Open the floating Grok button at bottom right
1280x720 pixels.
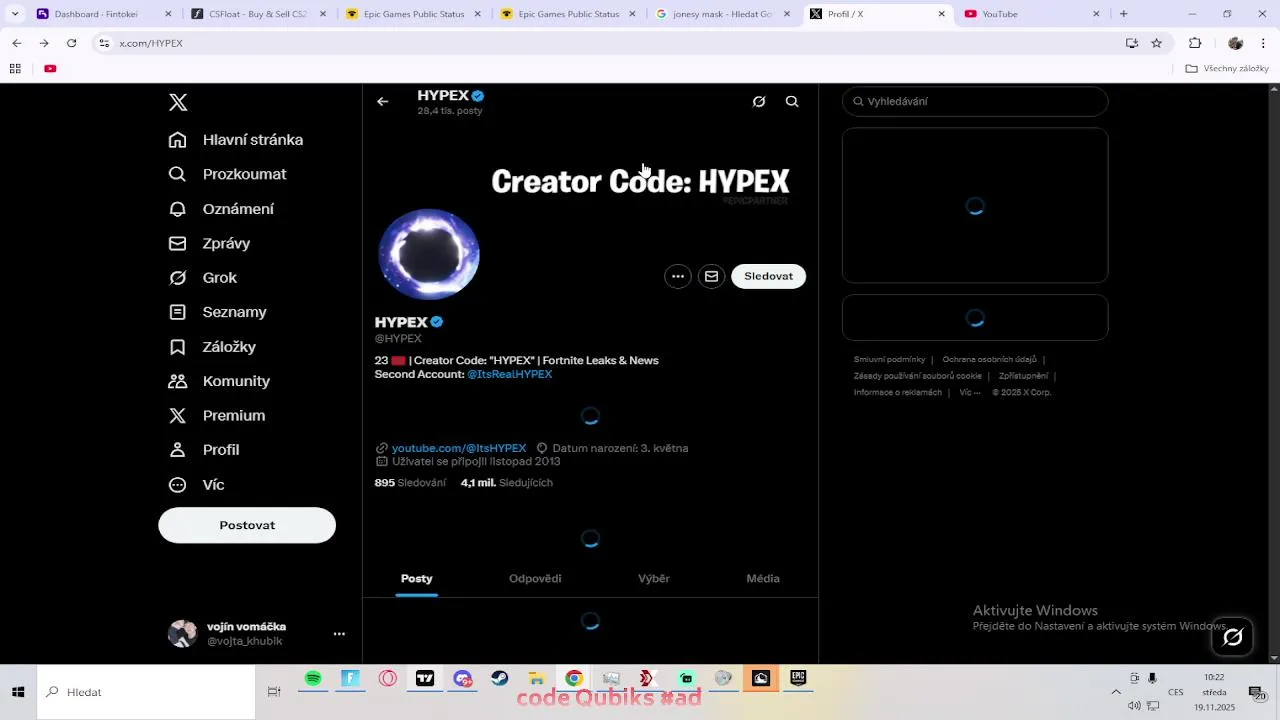pos(1232,636)
